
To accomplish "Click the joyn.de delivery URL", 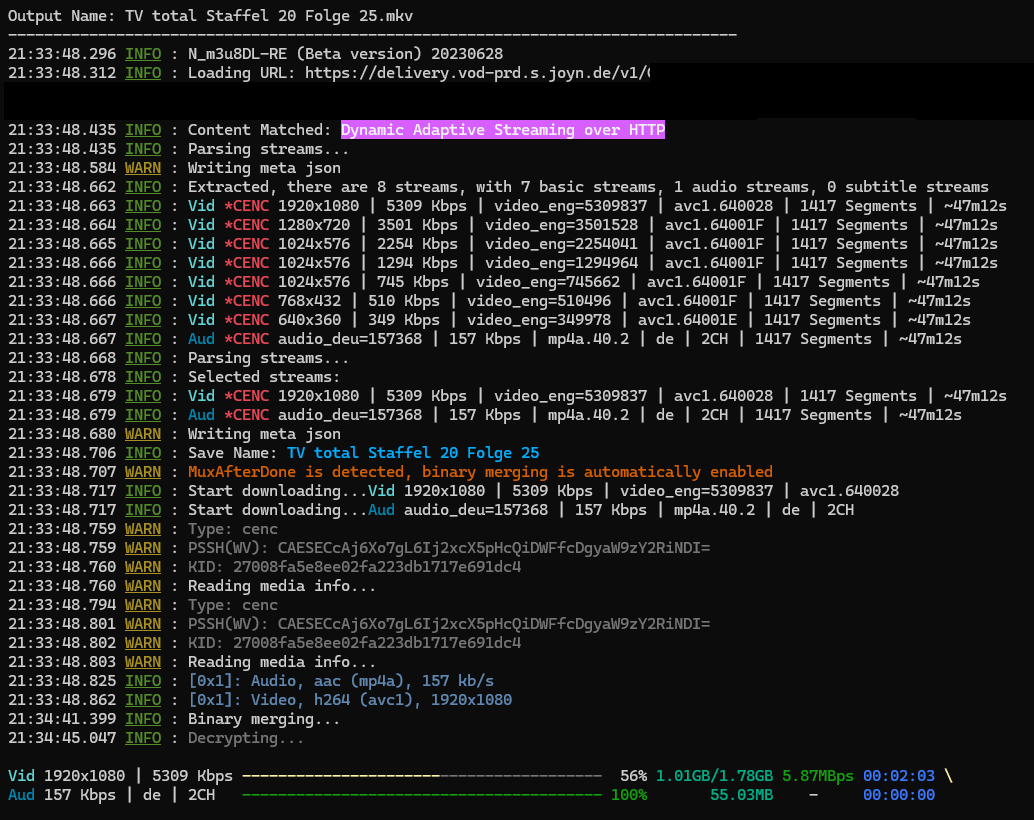I will (x=477, y=73).
